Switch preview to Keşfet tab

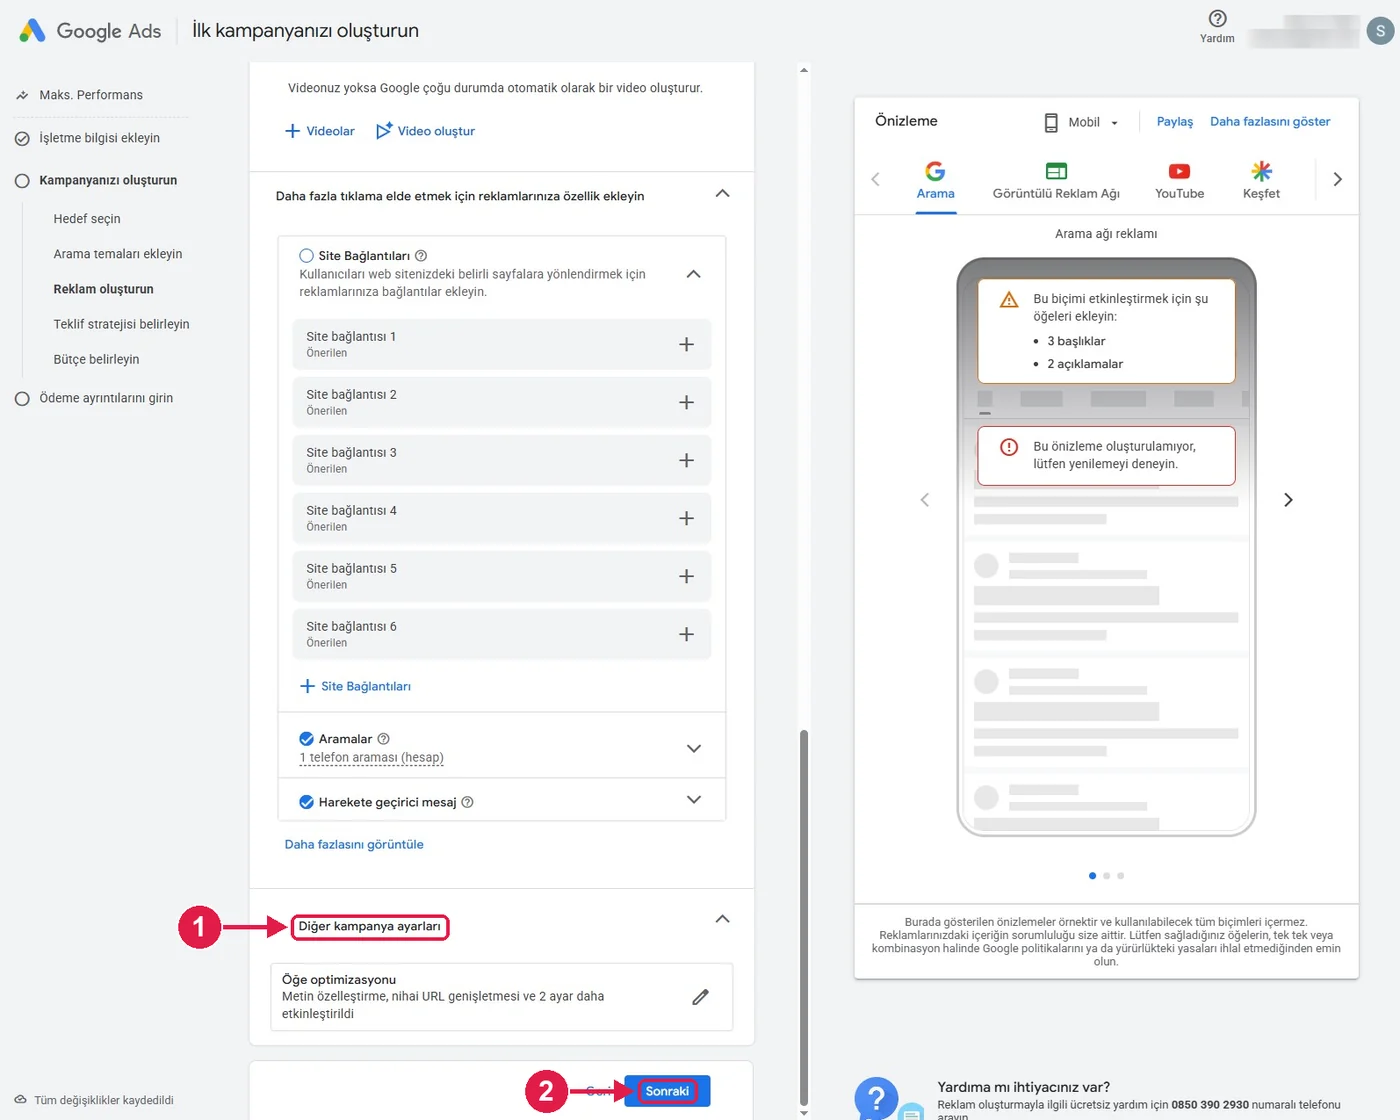(x=1261, y=181)
